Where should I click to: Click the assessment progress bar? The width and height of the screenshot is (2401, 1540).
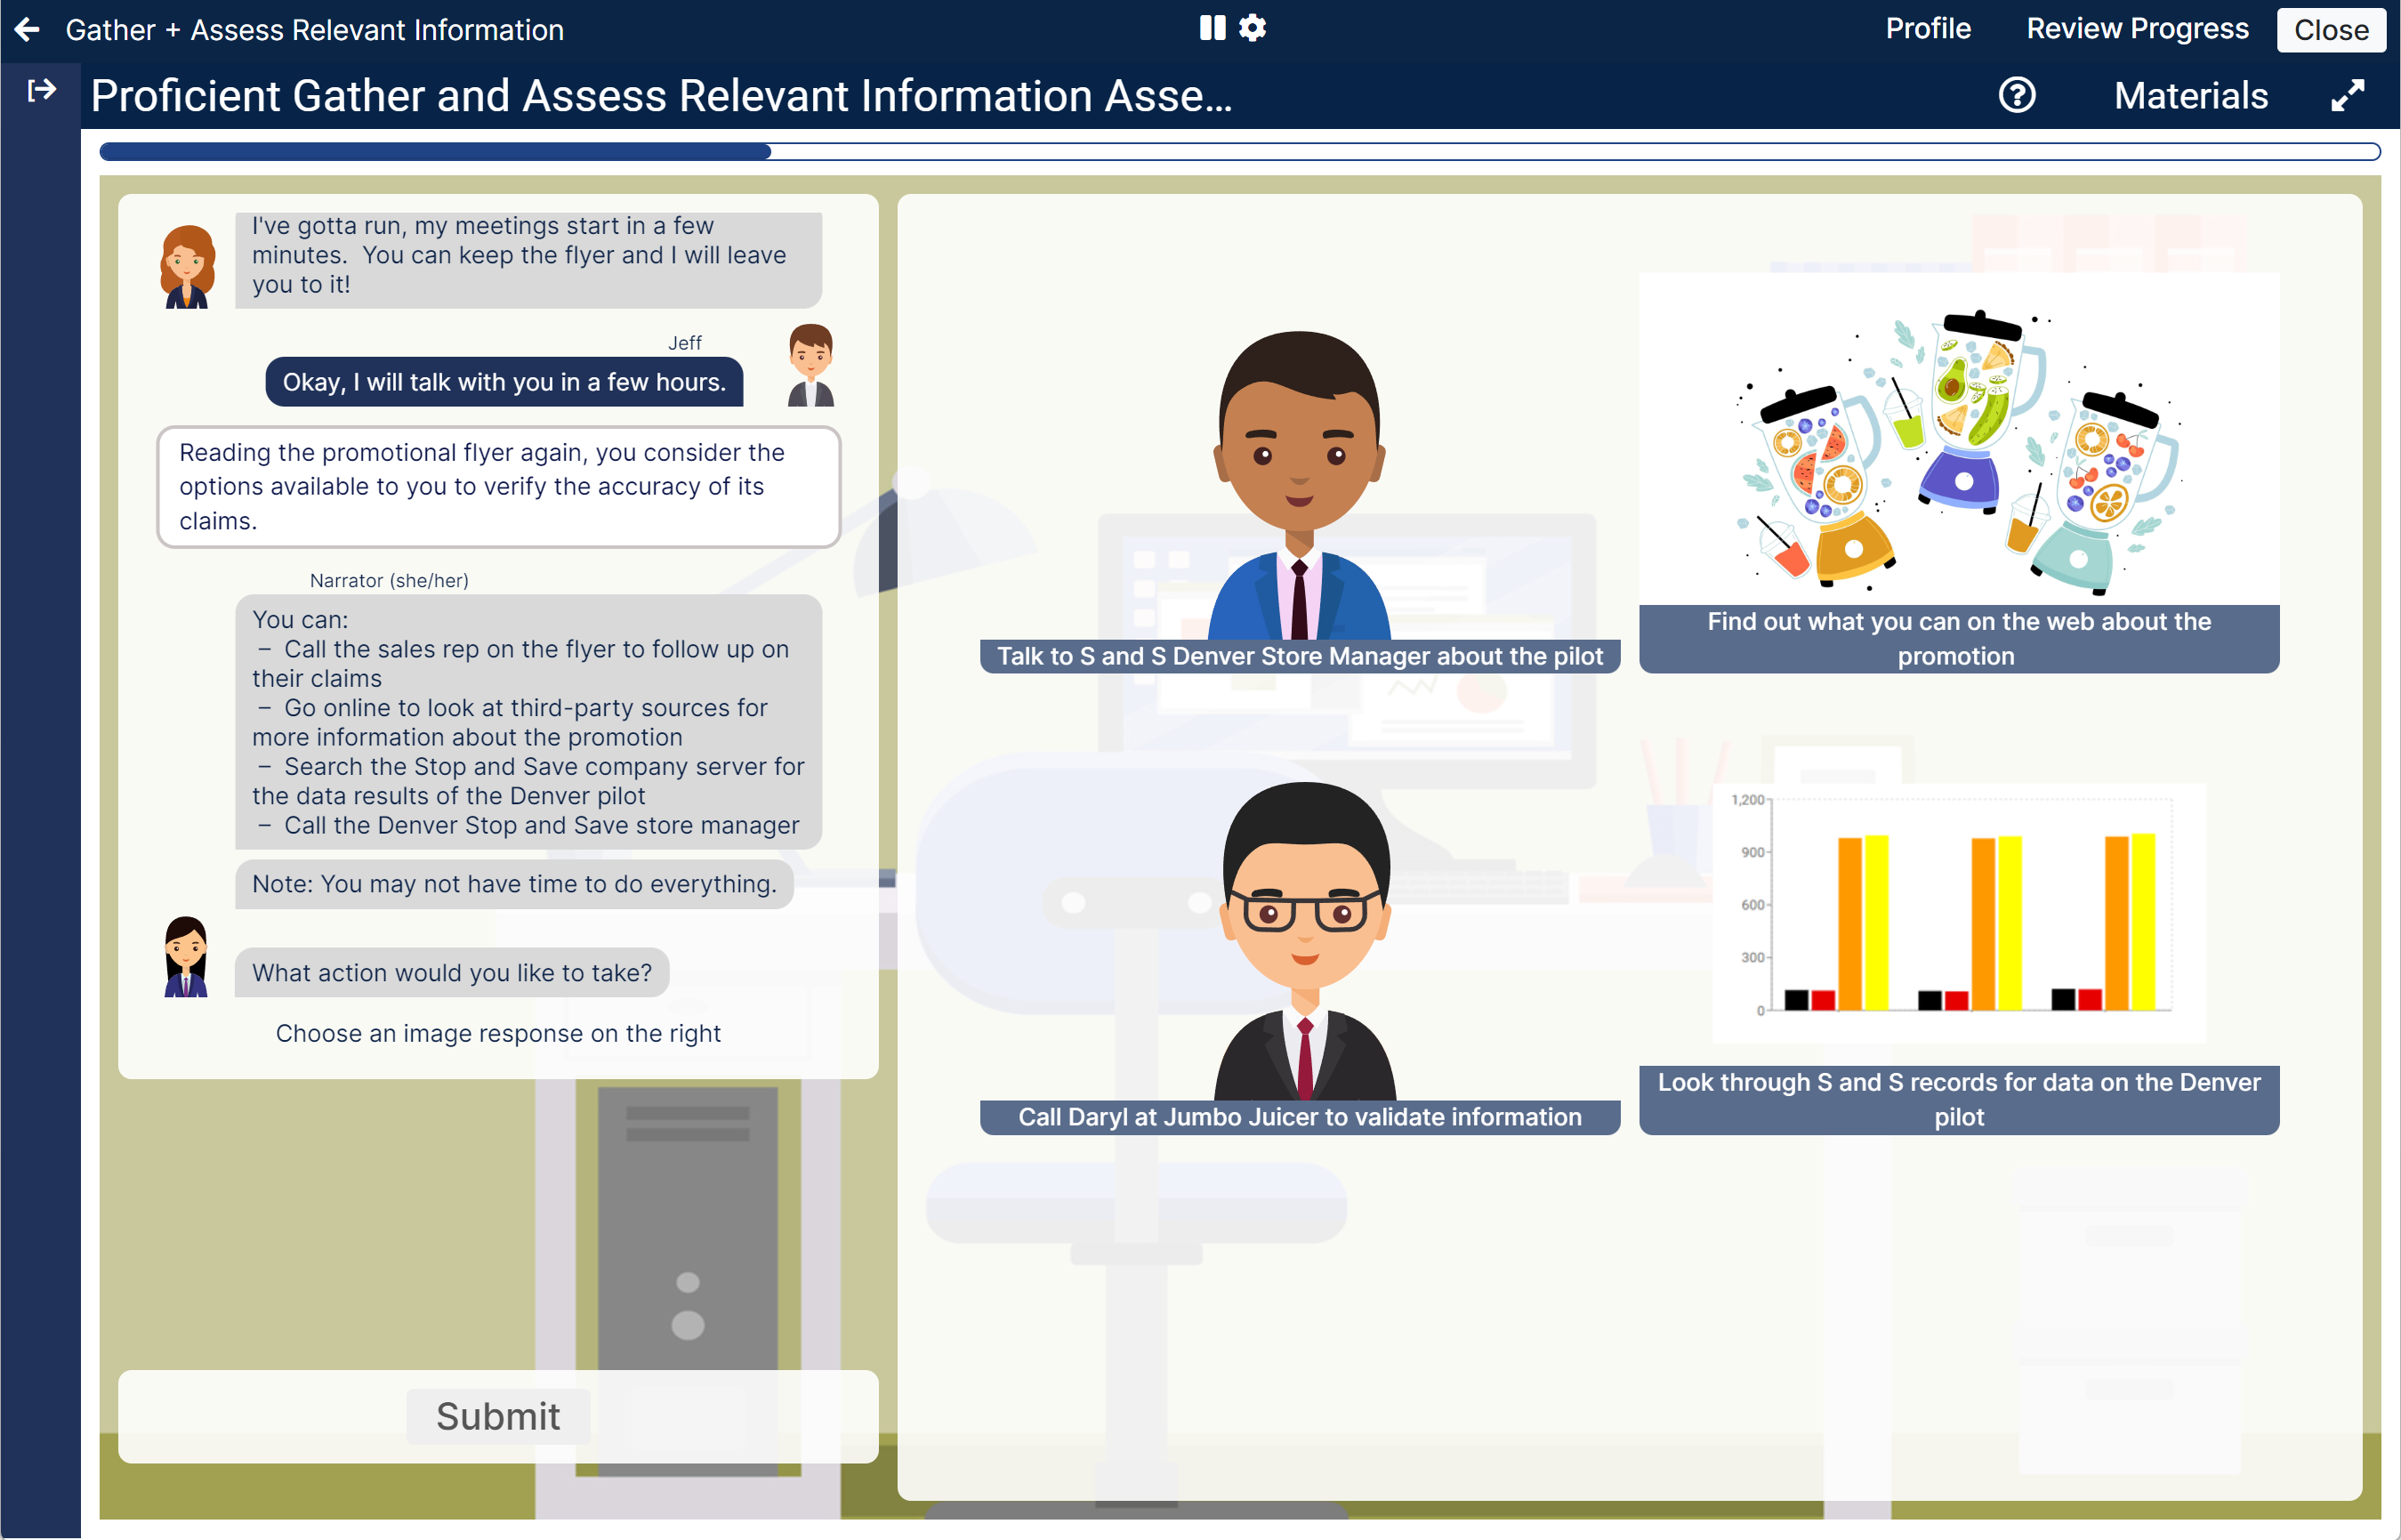tap(1238, 152)
